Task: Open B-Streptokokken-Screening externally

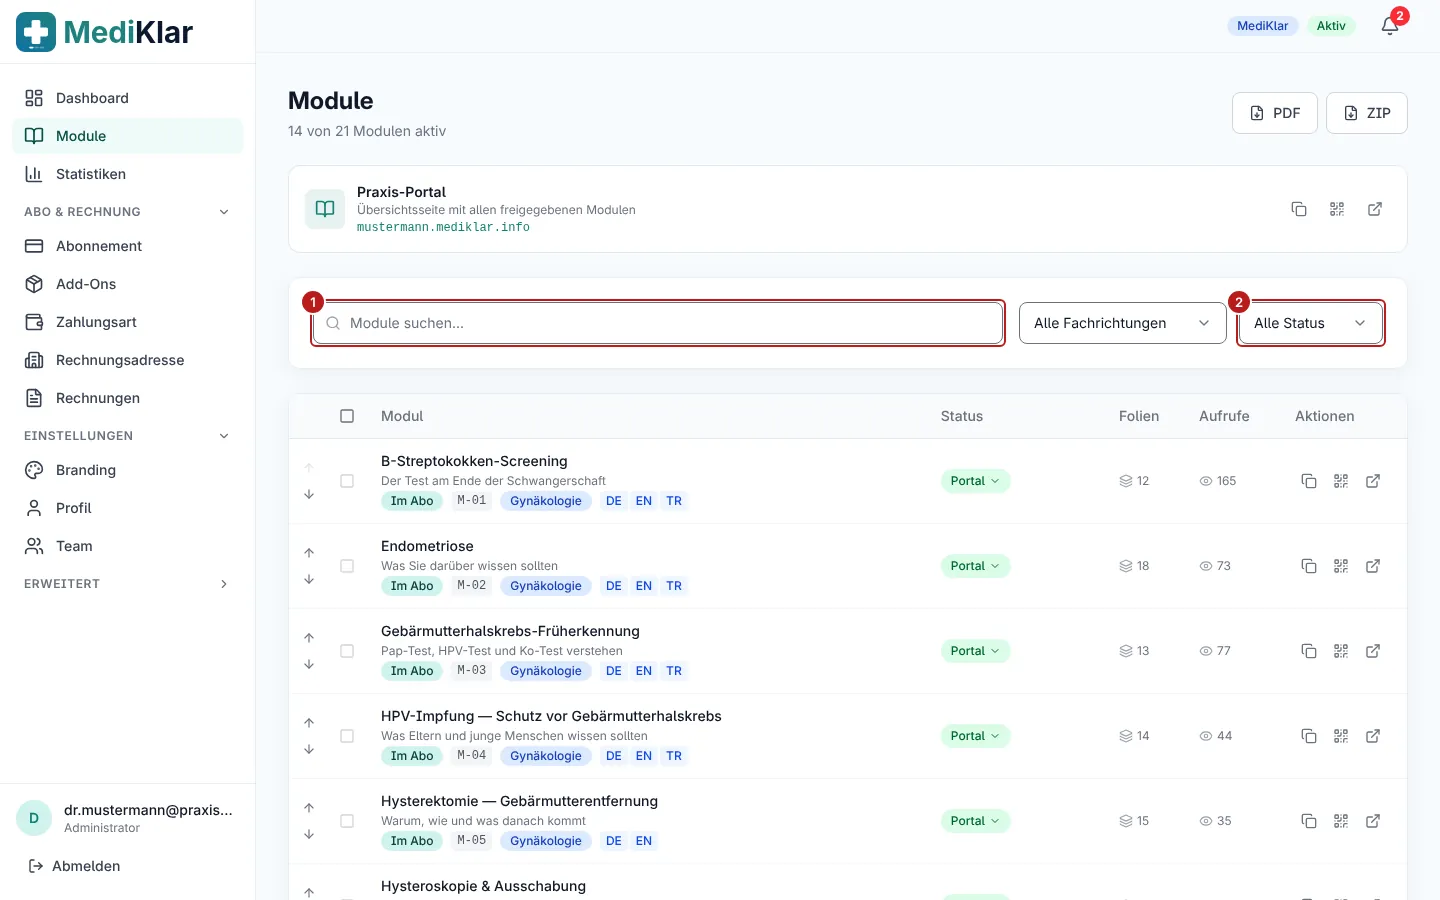Action: [x=1373, y=481]
